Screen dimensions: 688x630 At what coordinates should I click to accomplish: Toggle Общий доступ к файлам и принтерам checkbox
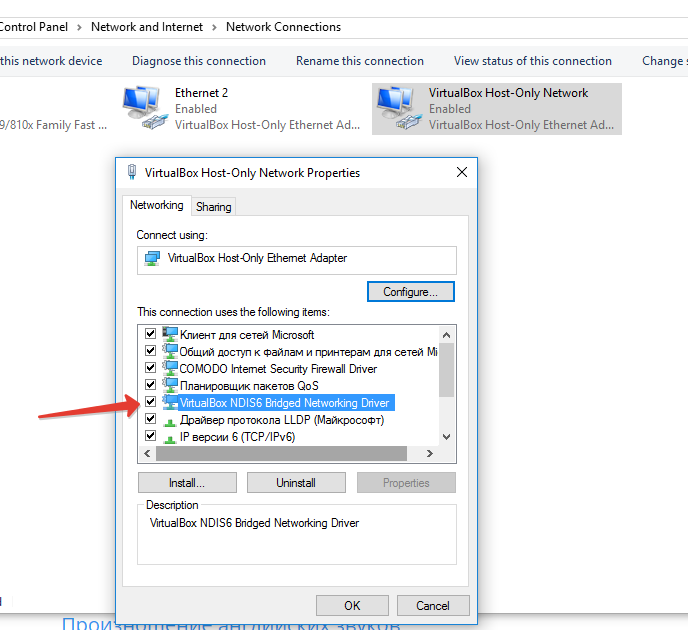point(150,351)
